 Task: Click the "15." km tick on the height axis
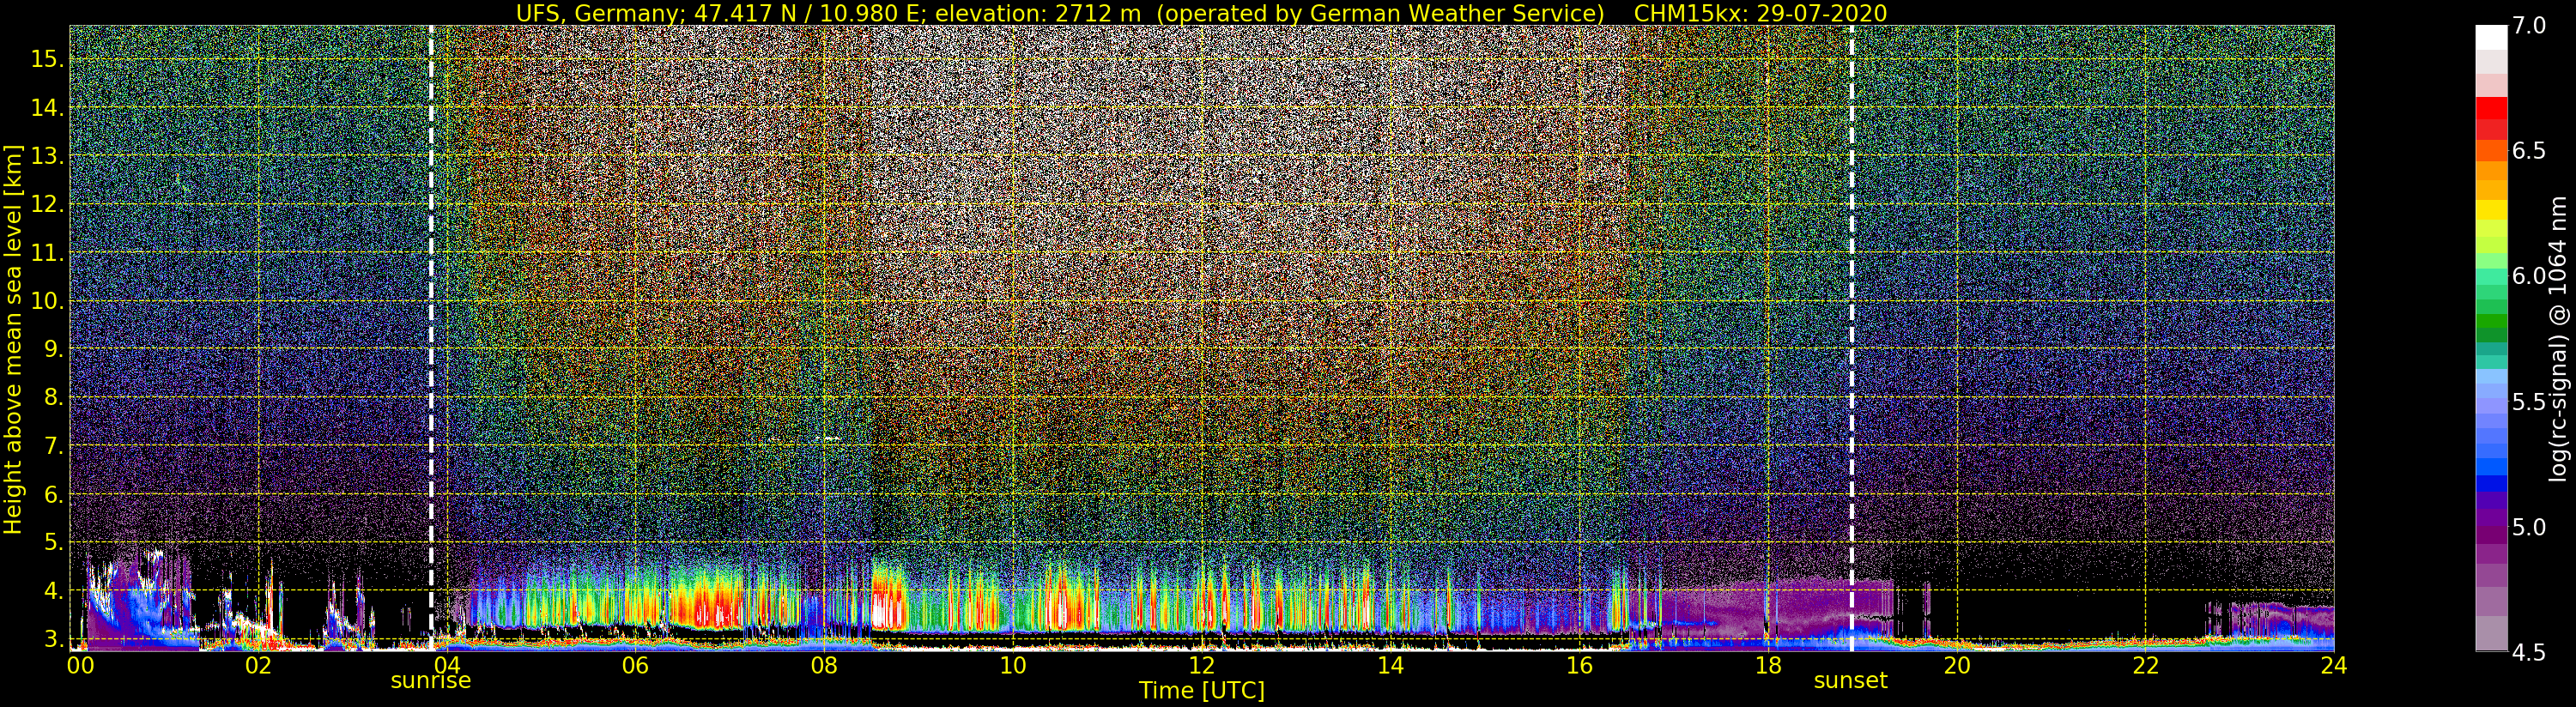pyautogui.click(x=48, y=59)
